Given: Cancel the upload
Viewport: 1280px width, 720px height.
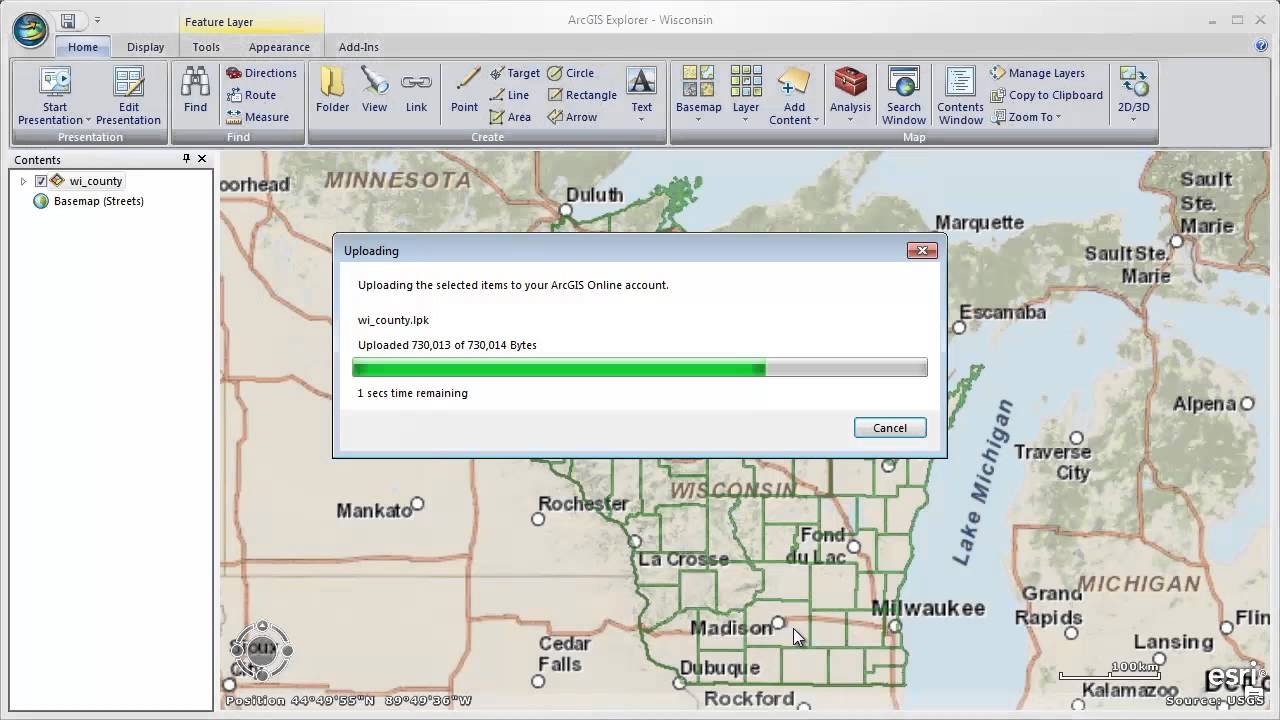Looking at the screenshot, I should [890, 428].
